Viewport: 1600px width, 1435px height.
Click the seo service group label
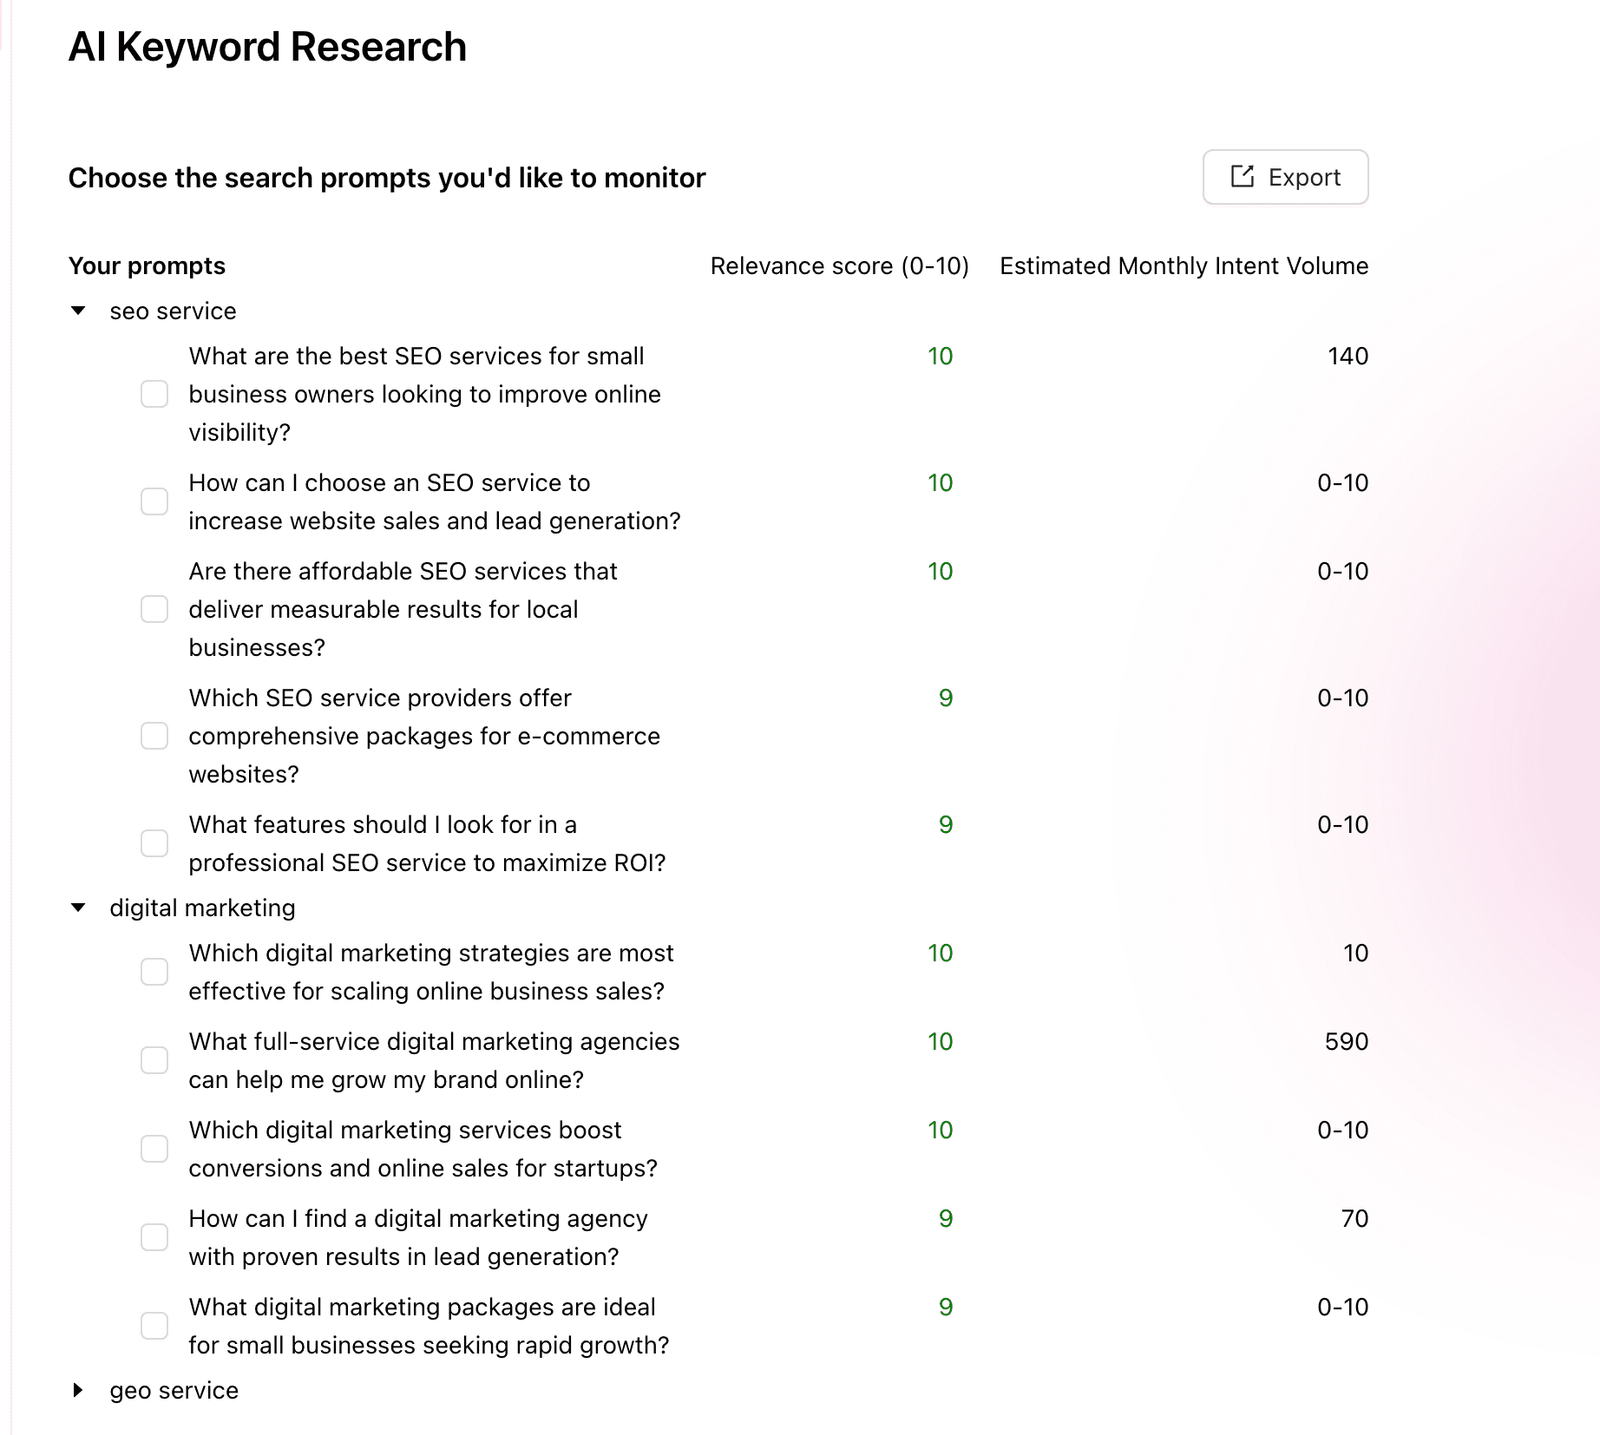click(x=173, y=311)
